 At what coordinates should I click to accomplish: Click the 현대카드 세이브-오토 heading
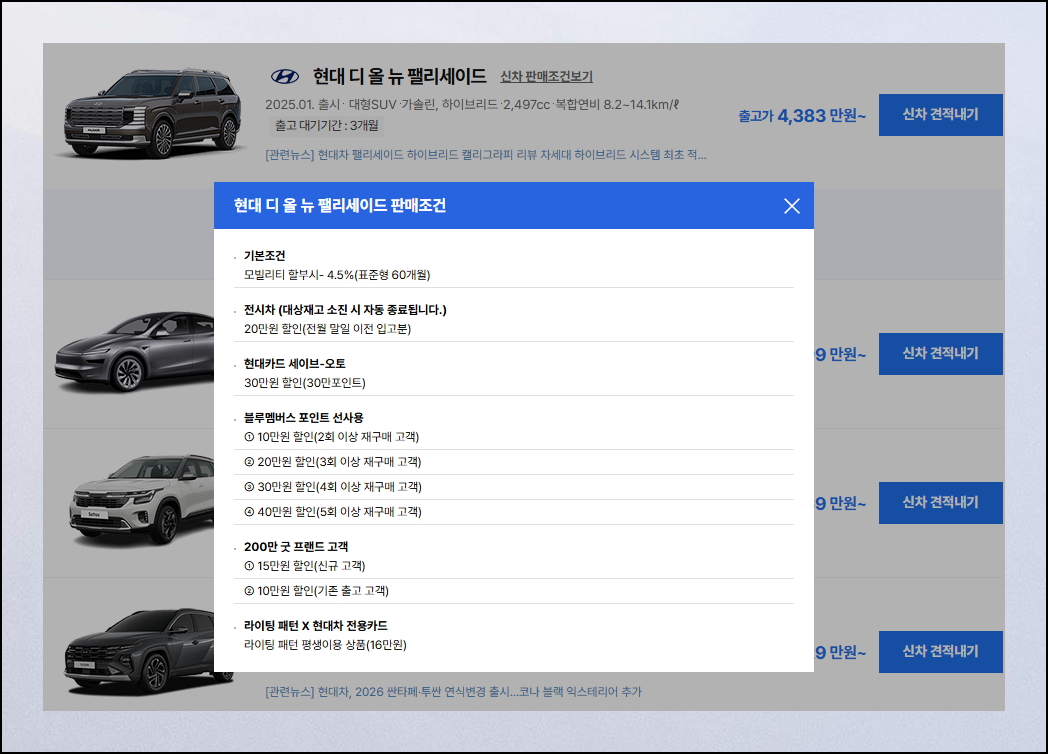coord(295,364)
